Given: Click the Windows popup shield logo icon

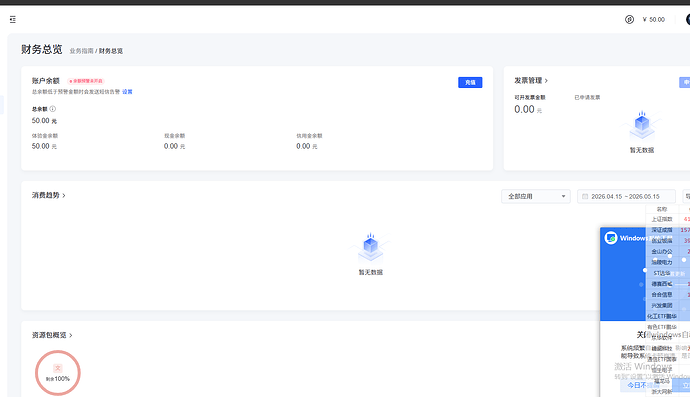Looking at the screenshot, I should (611, 238).
